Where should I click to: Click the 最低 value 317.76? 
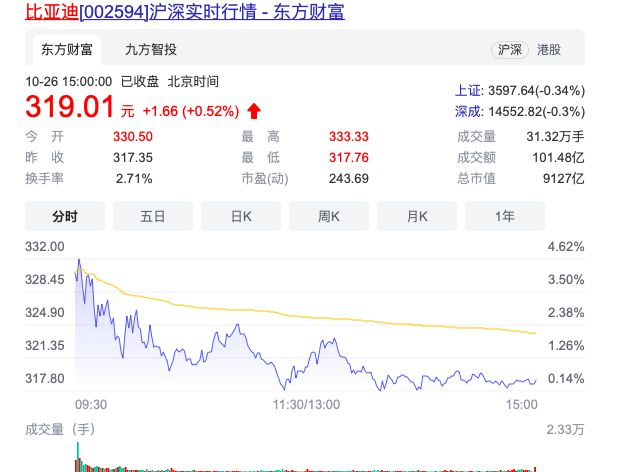(x=349, y=157)
